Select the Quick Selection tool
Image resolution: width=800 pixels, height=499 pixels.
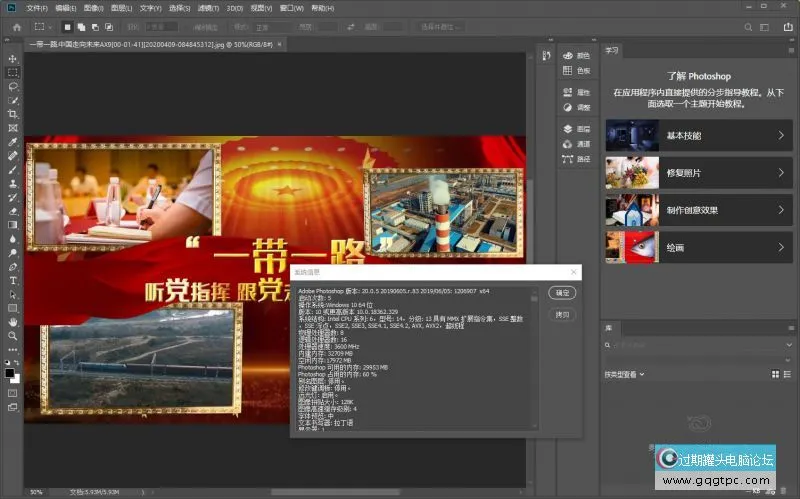pos(13,100)
